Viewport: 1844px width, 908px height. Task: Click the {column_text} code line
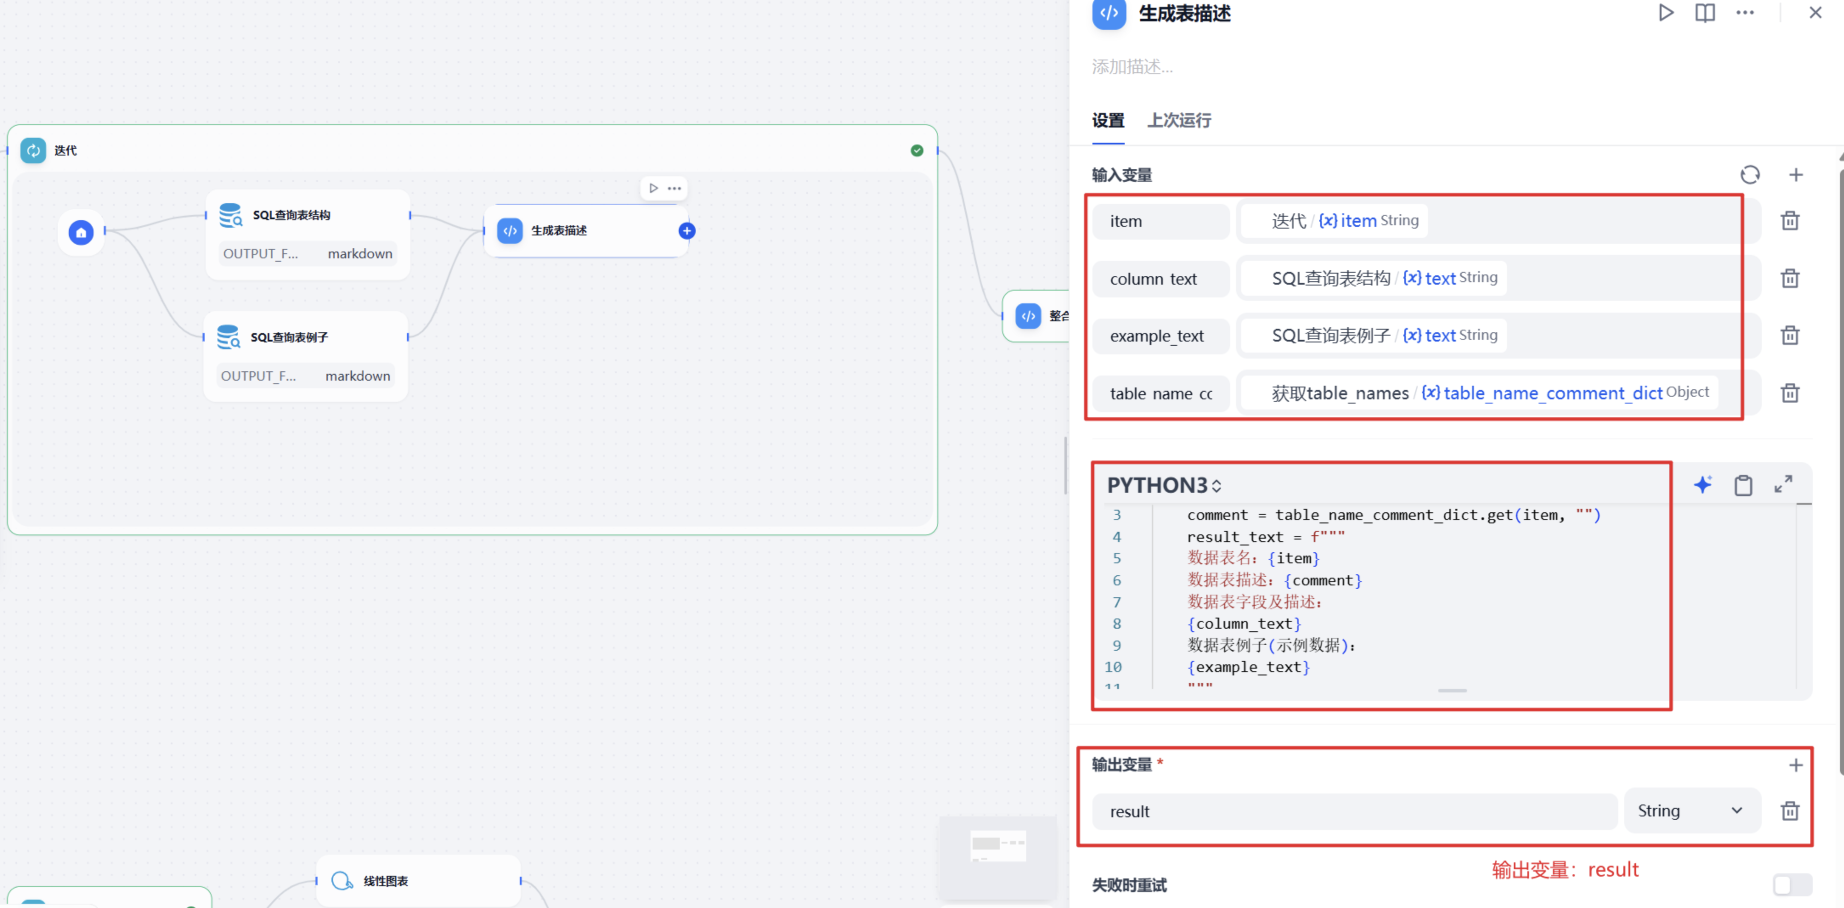click(1244, 623)
